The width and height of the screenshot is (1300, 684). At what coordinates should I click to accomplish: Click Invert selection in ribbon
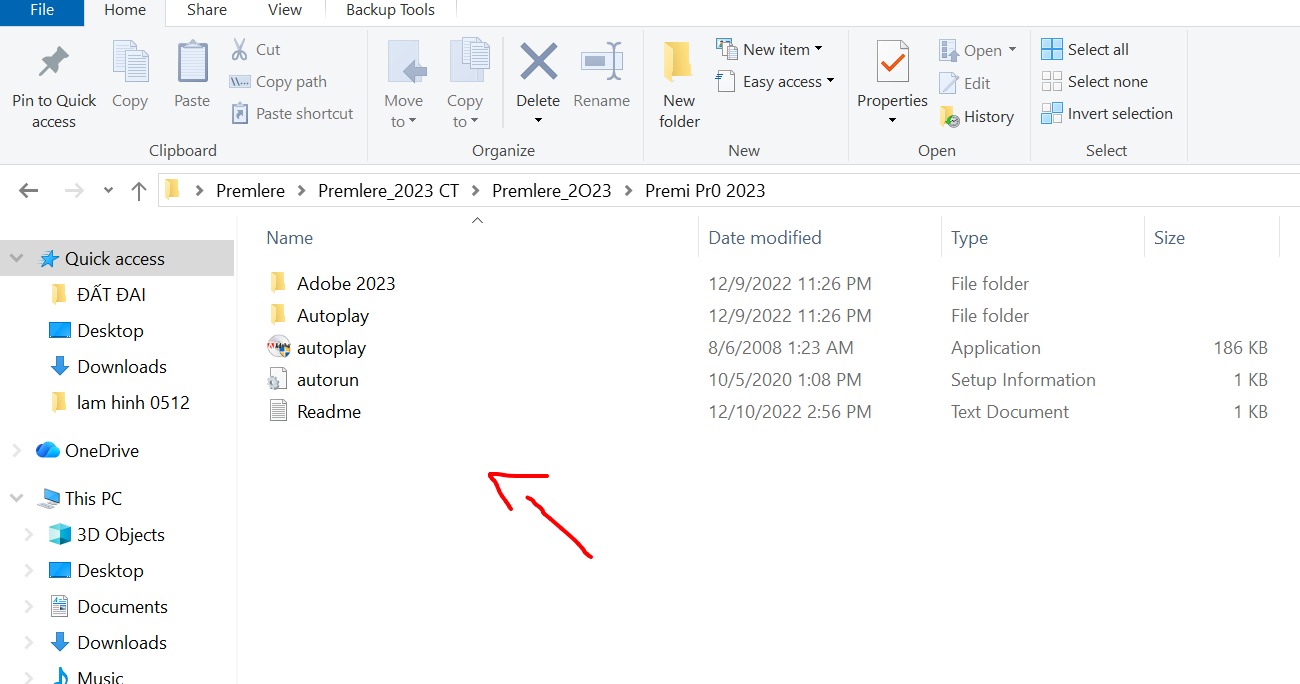(1107, 114)
